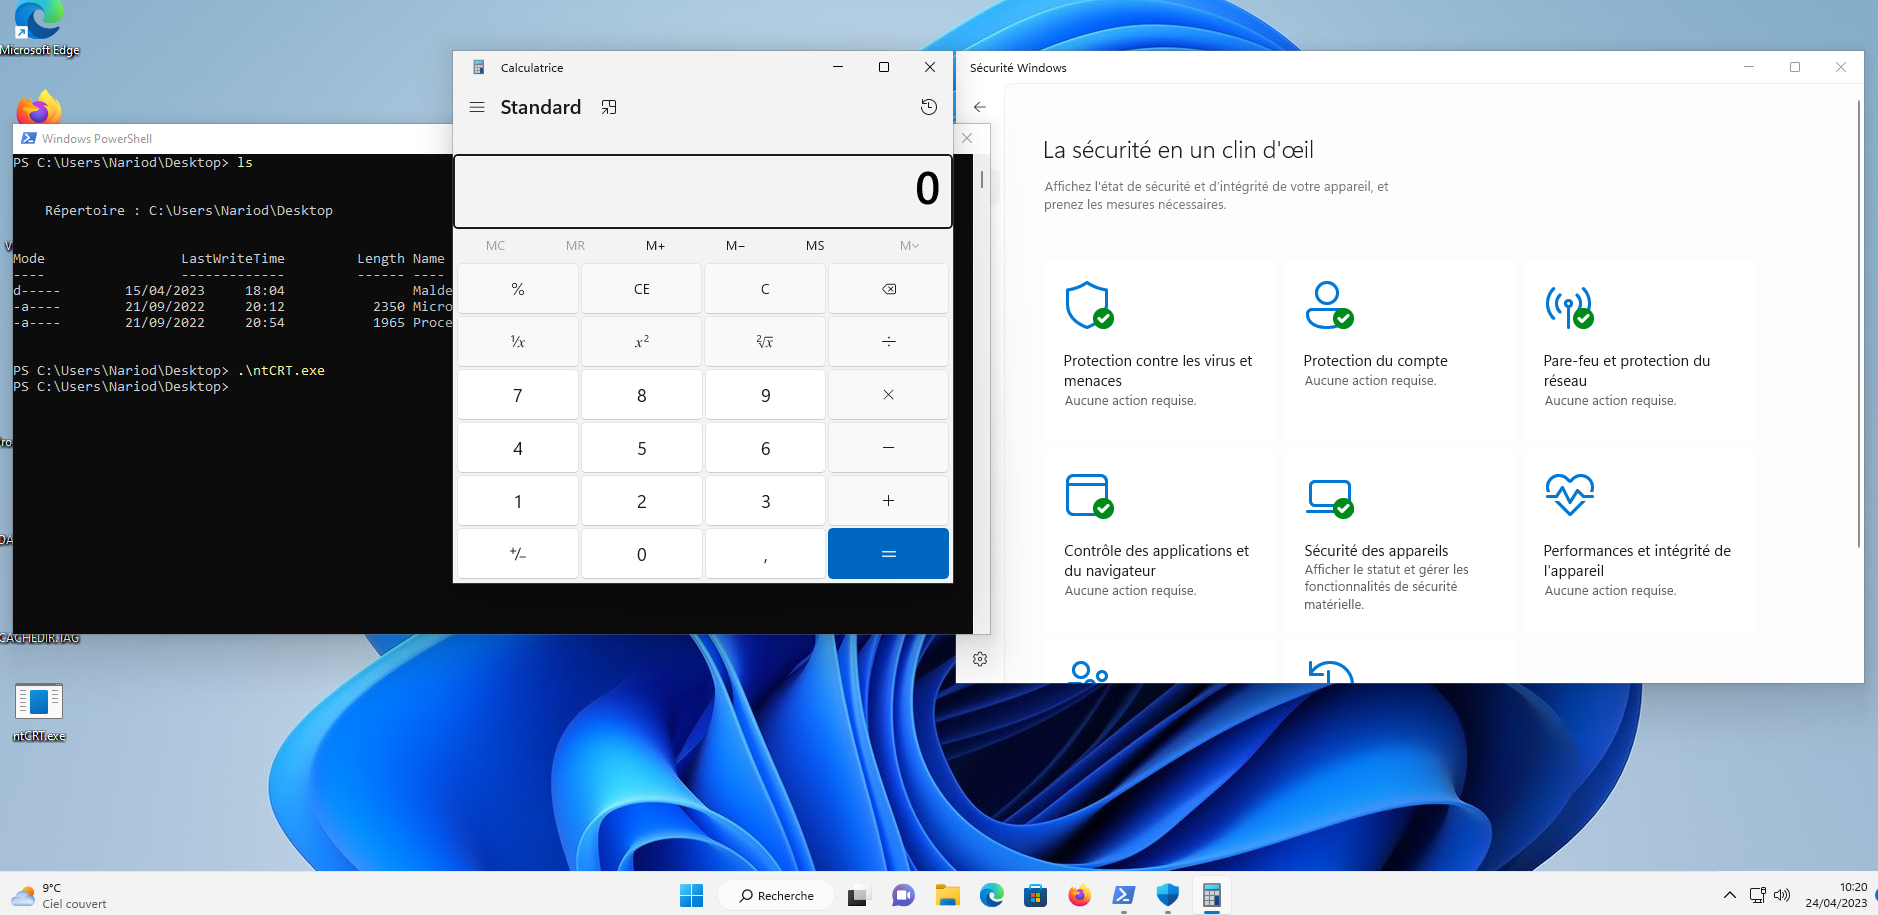
Task: Click the x squared key
Action: coord(642,342)
